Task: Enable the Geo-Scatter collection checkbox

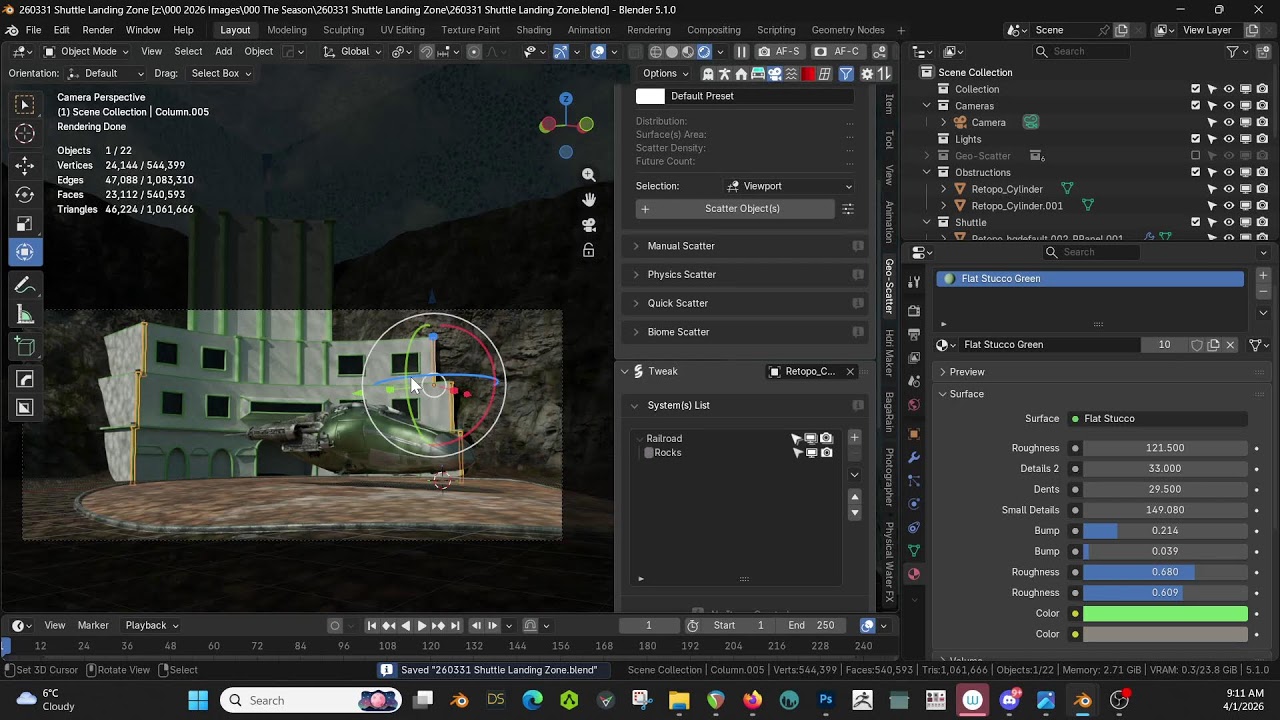Action: [x=1195, y=156]
